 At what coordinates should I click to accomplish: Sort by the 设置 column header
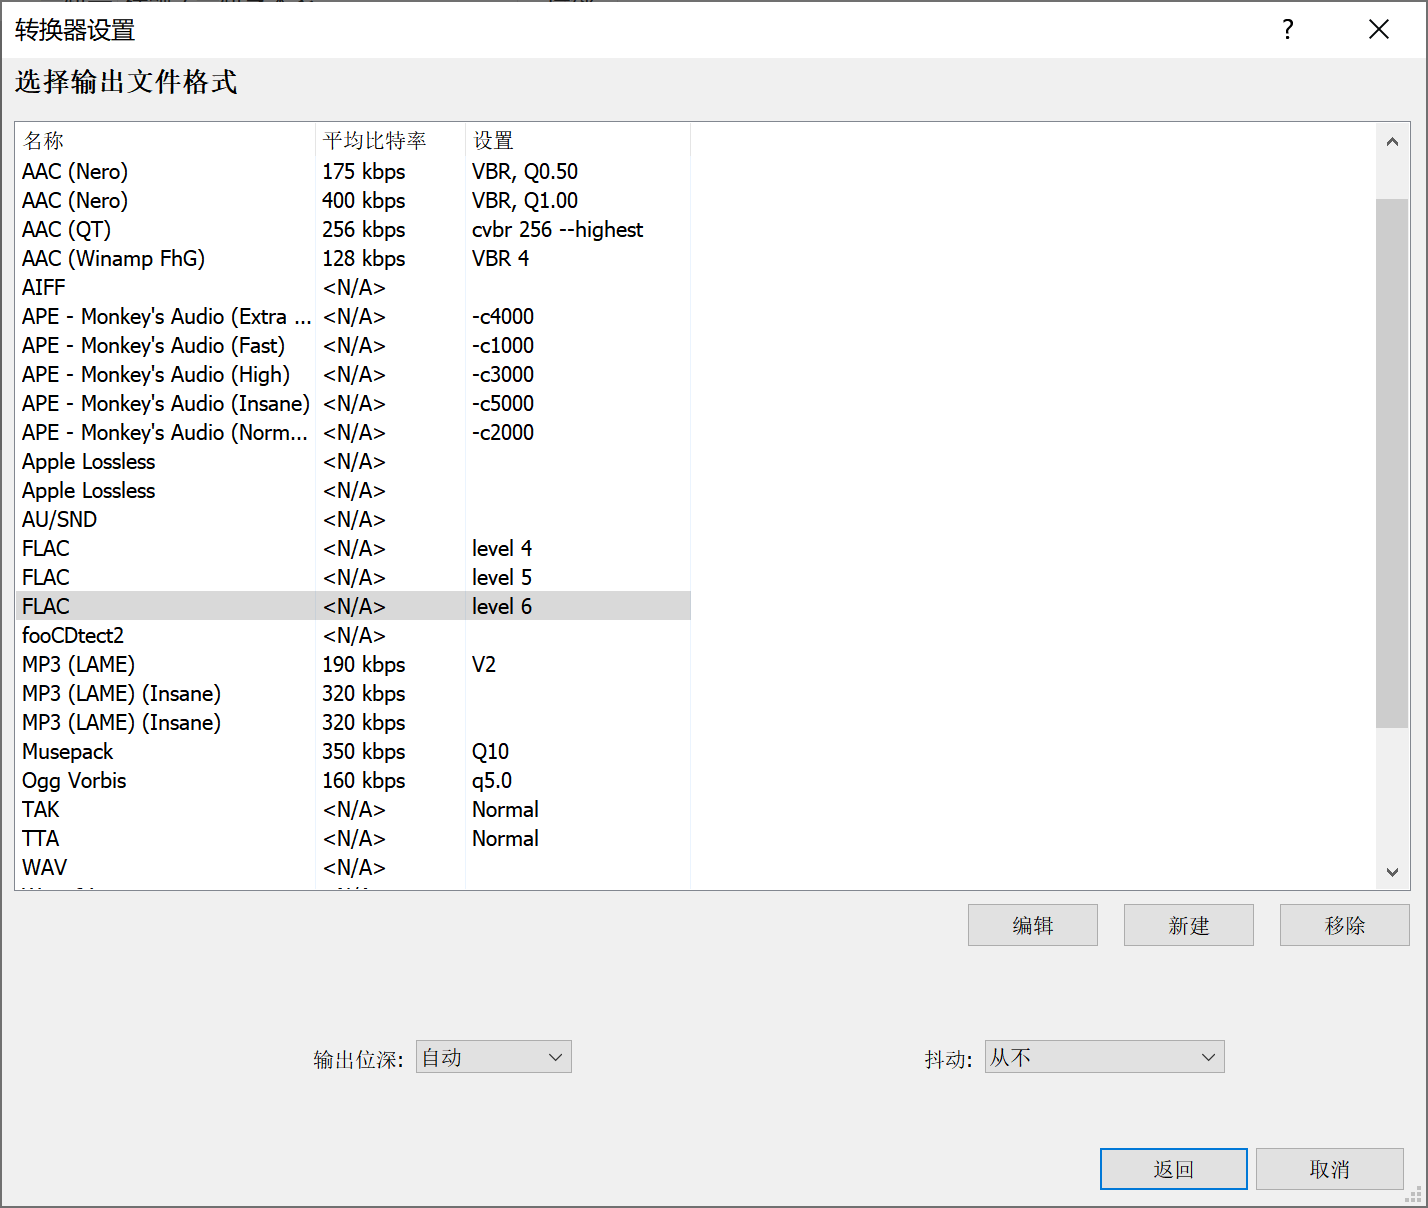(x=578, y=140)
